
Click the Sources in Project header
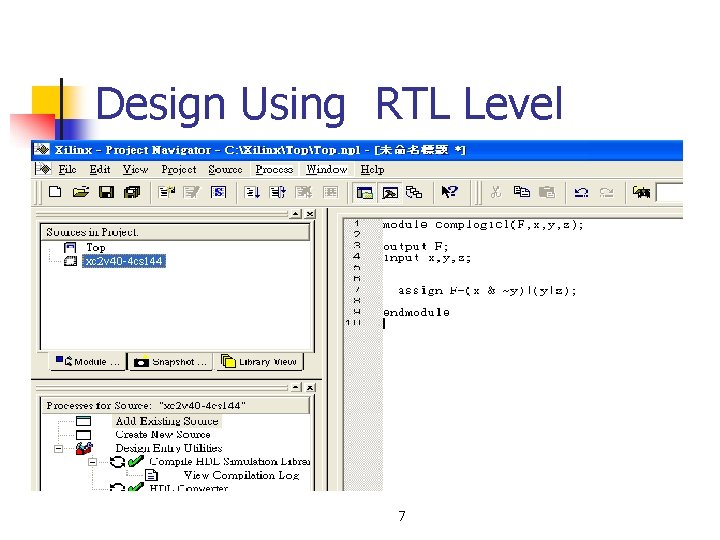click(x=174, y=232)
